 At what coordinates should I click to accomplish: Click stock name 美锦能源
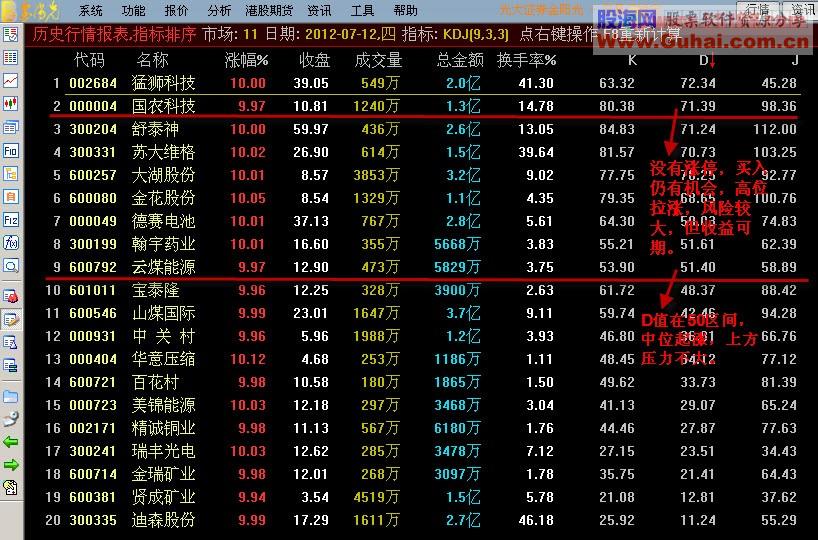163,405
